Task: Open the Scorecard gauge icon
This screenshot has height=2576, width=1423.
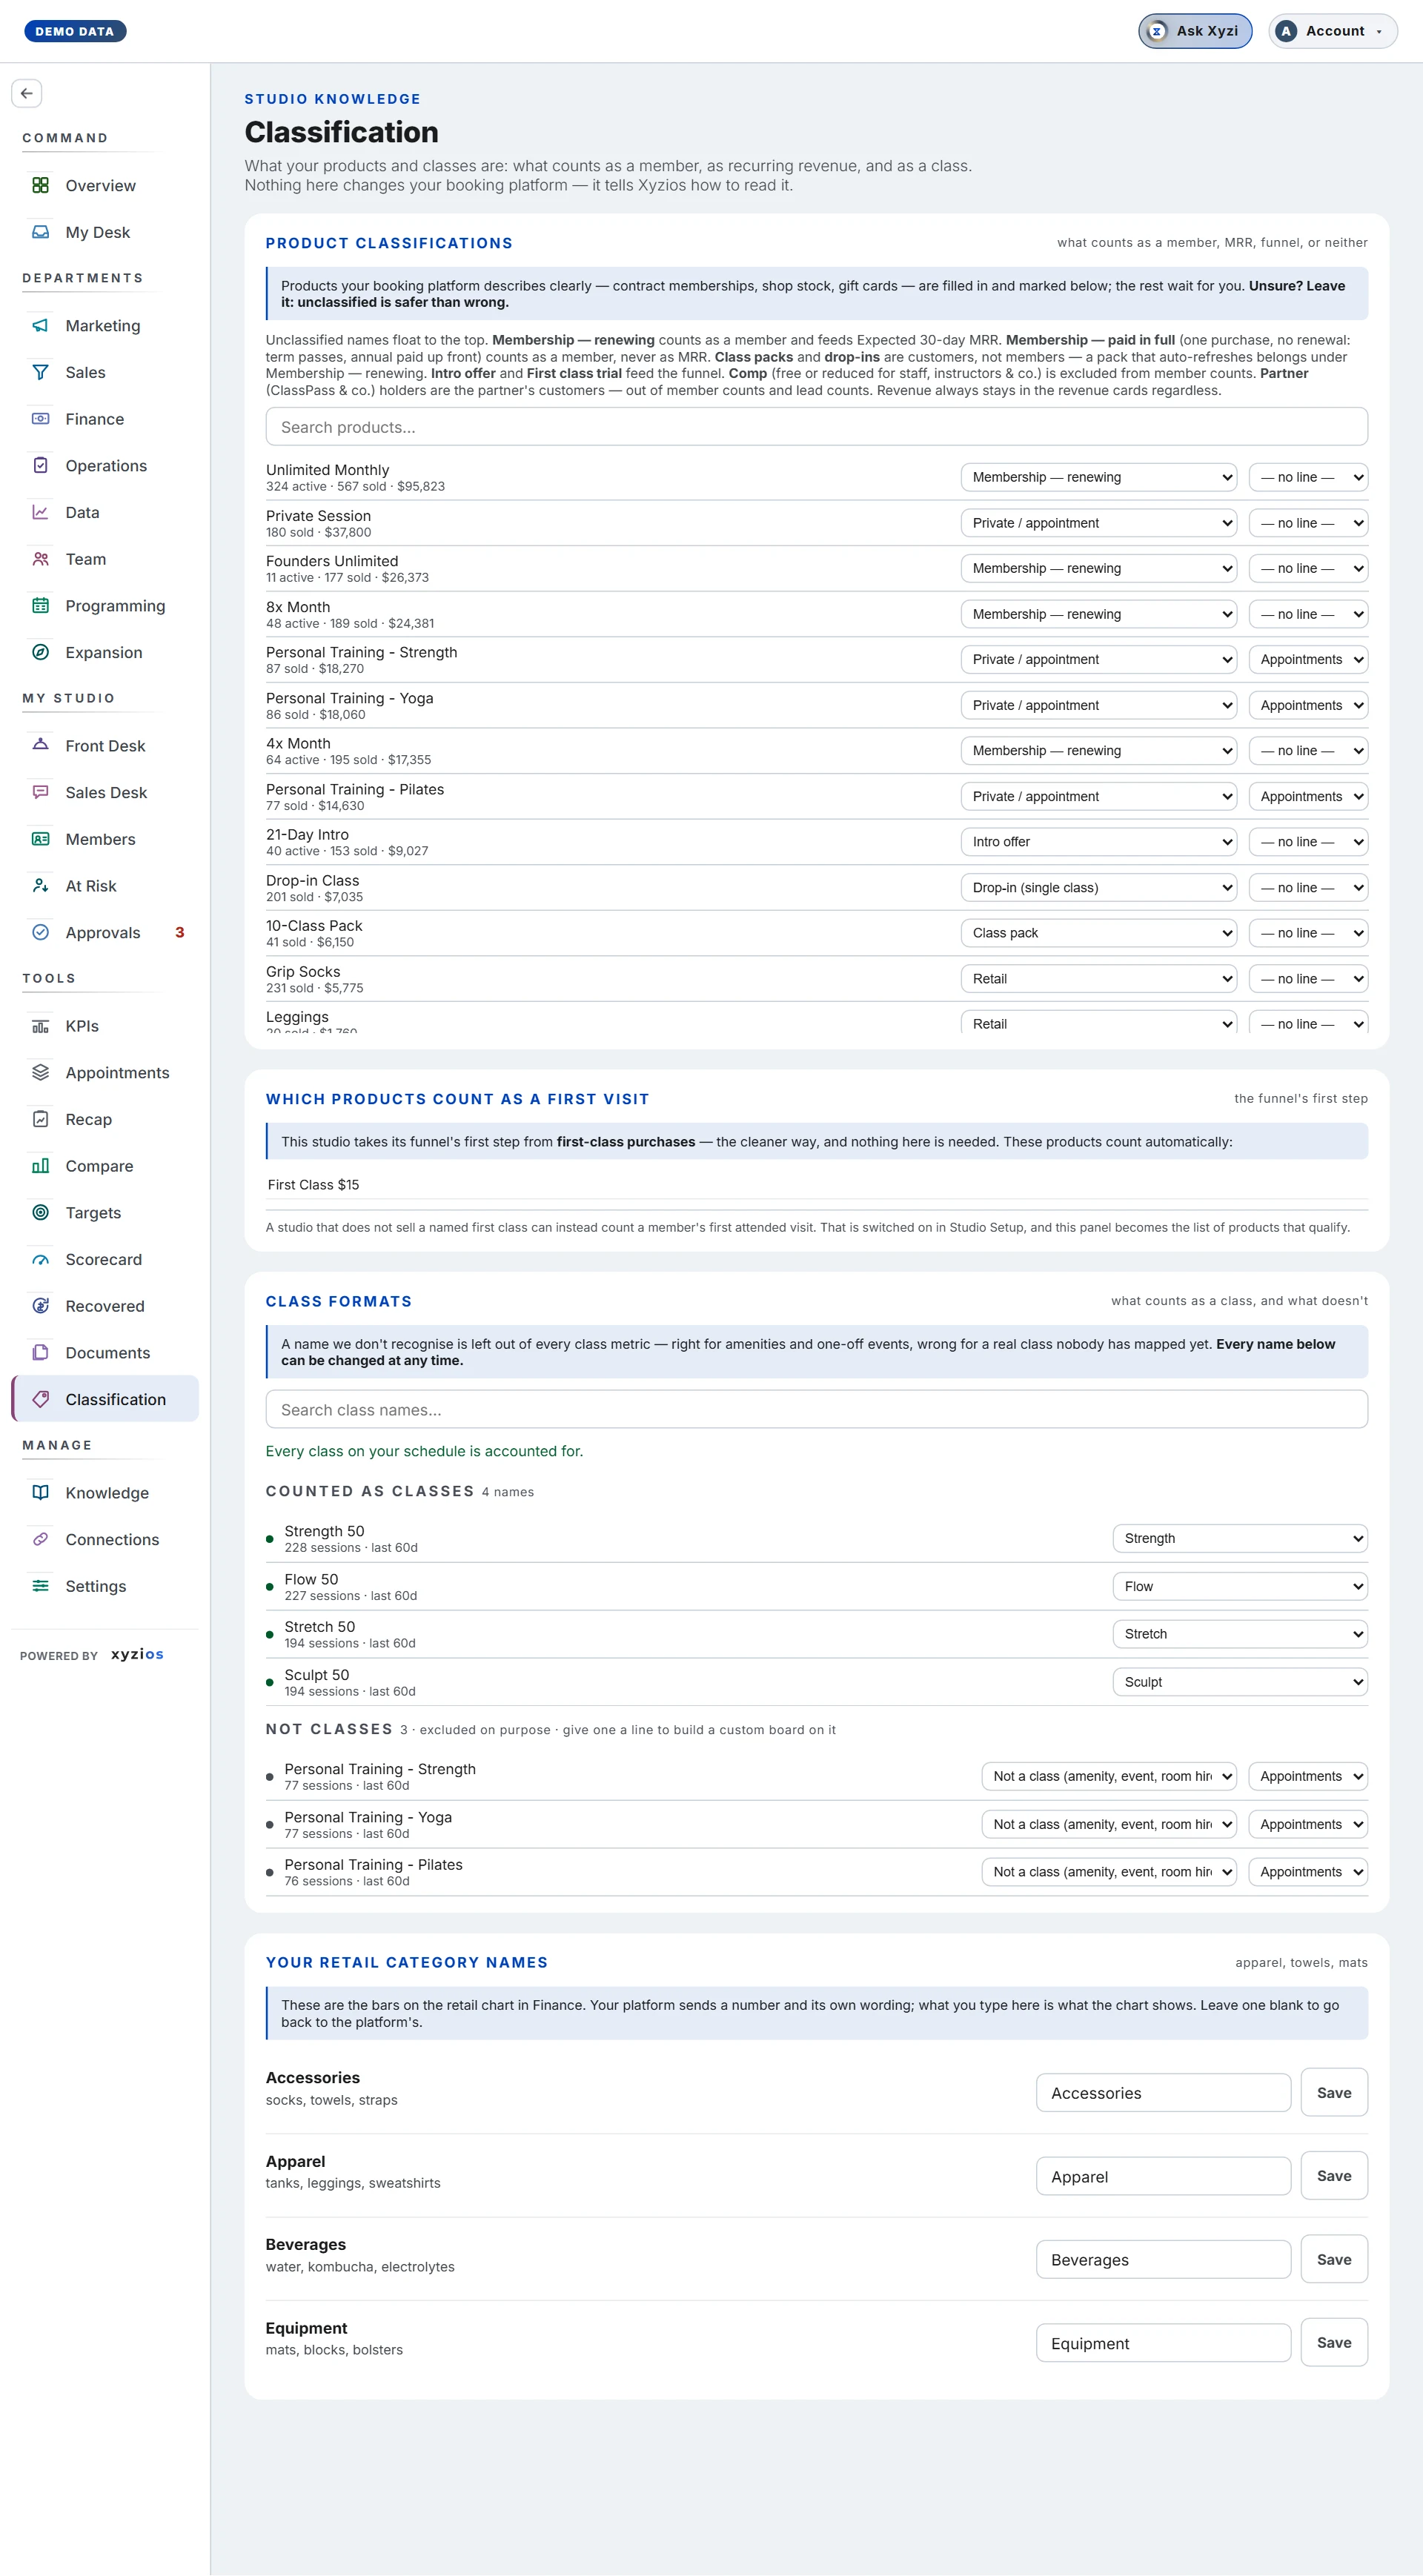Action: [40, 1259]
